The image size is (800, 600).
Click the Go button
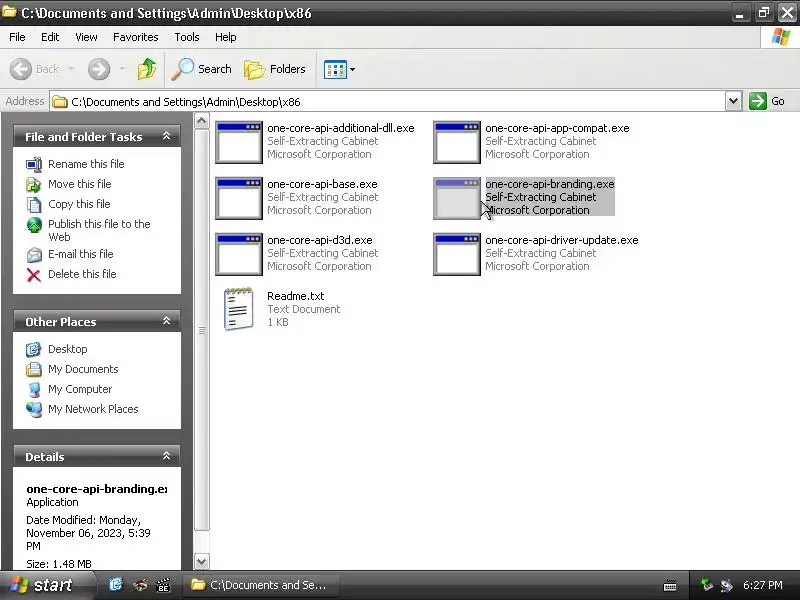pyautogui.click(x=766, y=101)
